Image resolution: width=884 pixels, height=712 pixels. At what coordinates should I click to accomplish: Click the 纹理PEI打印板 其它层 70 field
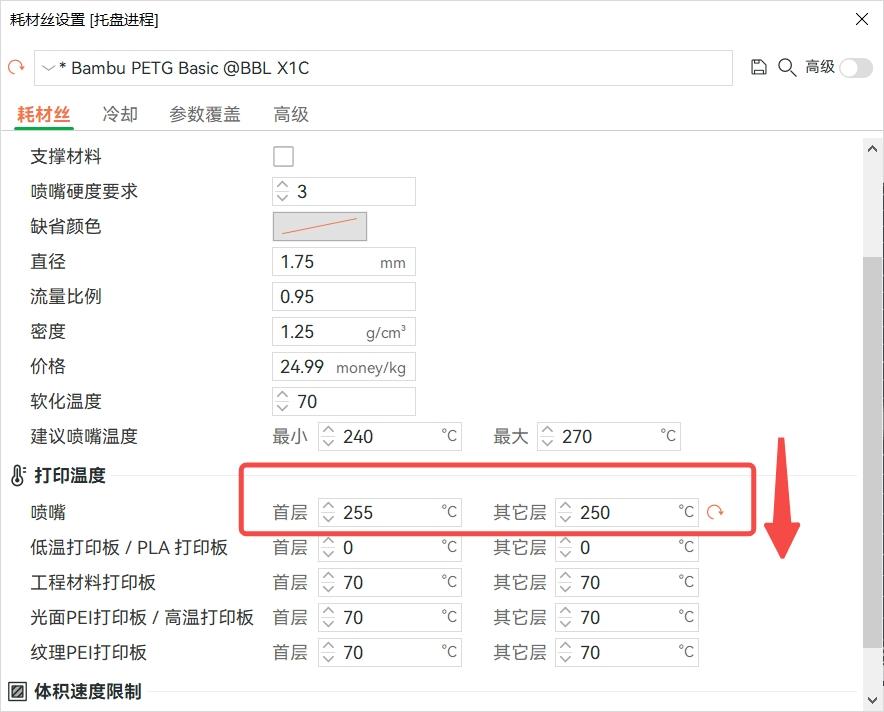tap(627, 652)
